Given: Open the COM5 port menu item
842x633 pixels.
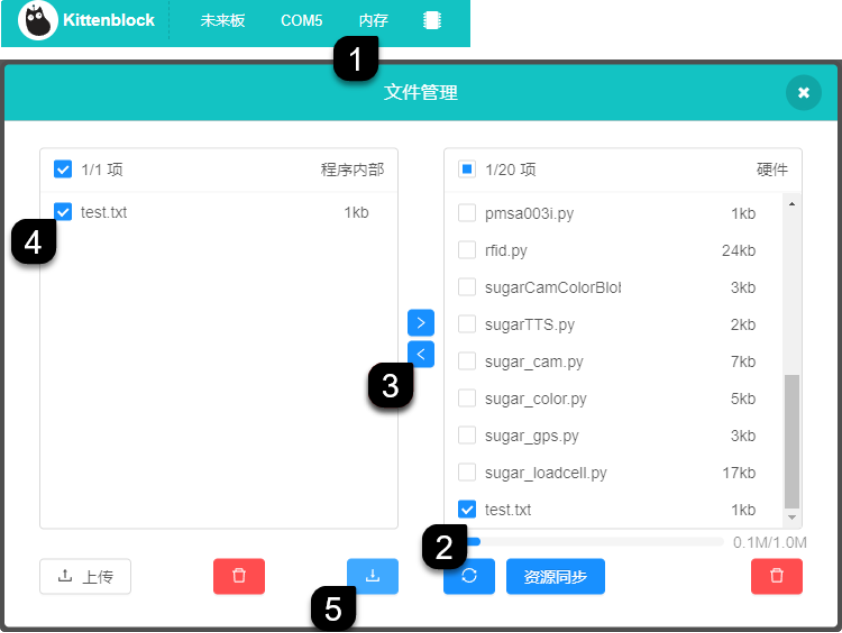Looking at the screenshot, I should (x=302, y=20).
